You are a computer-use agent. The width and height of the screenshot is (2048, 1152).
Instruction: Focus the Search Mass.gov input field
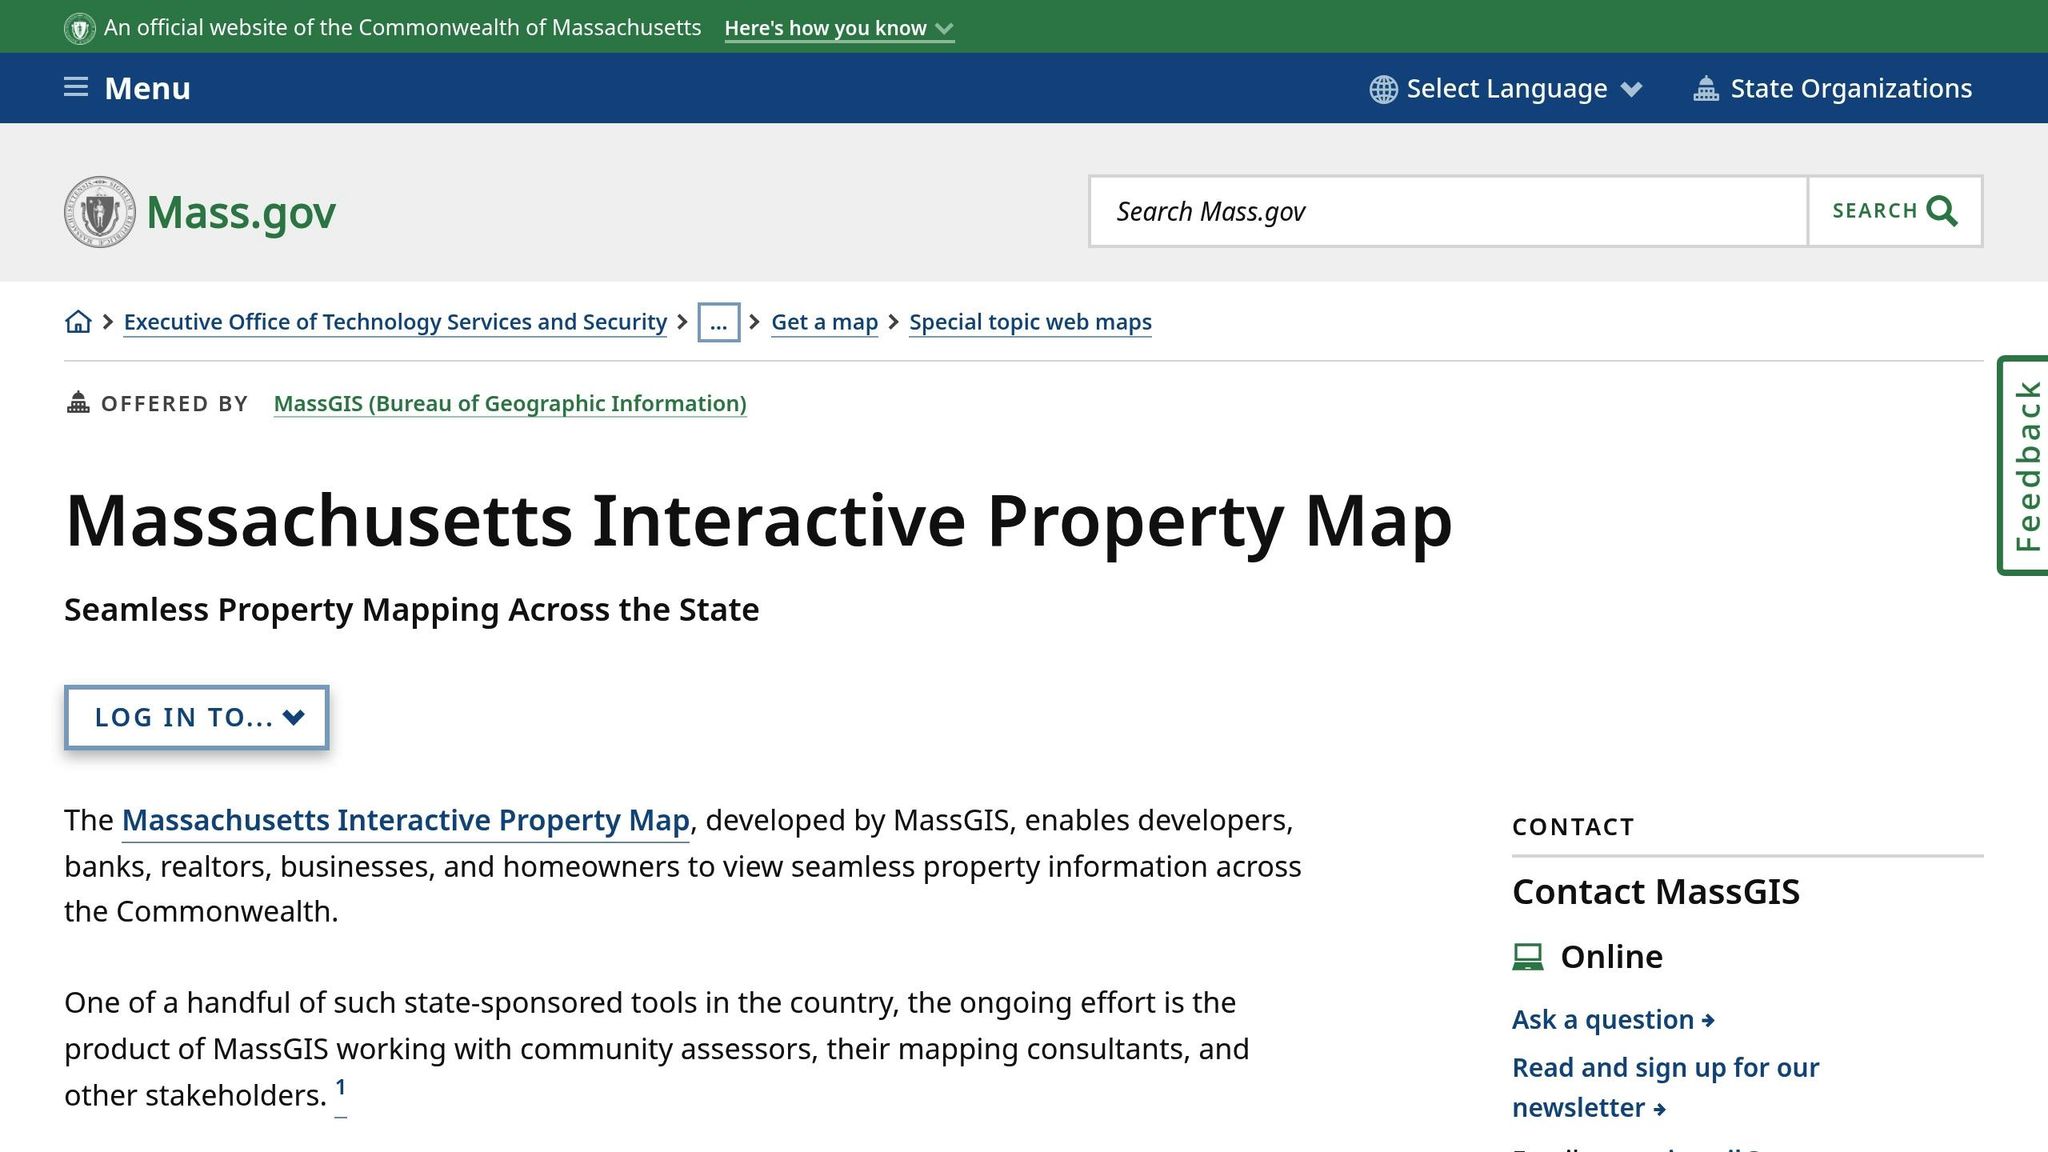(1449, 211)
